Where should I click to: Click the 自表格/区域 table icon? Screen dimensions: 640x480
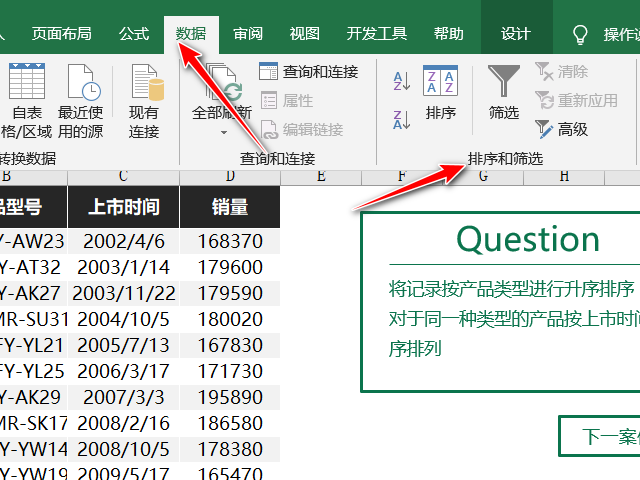tap(27, 81)
